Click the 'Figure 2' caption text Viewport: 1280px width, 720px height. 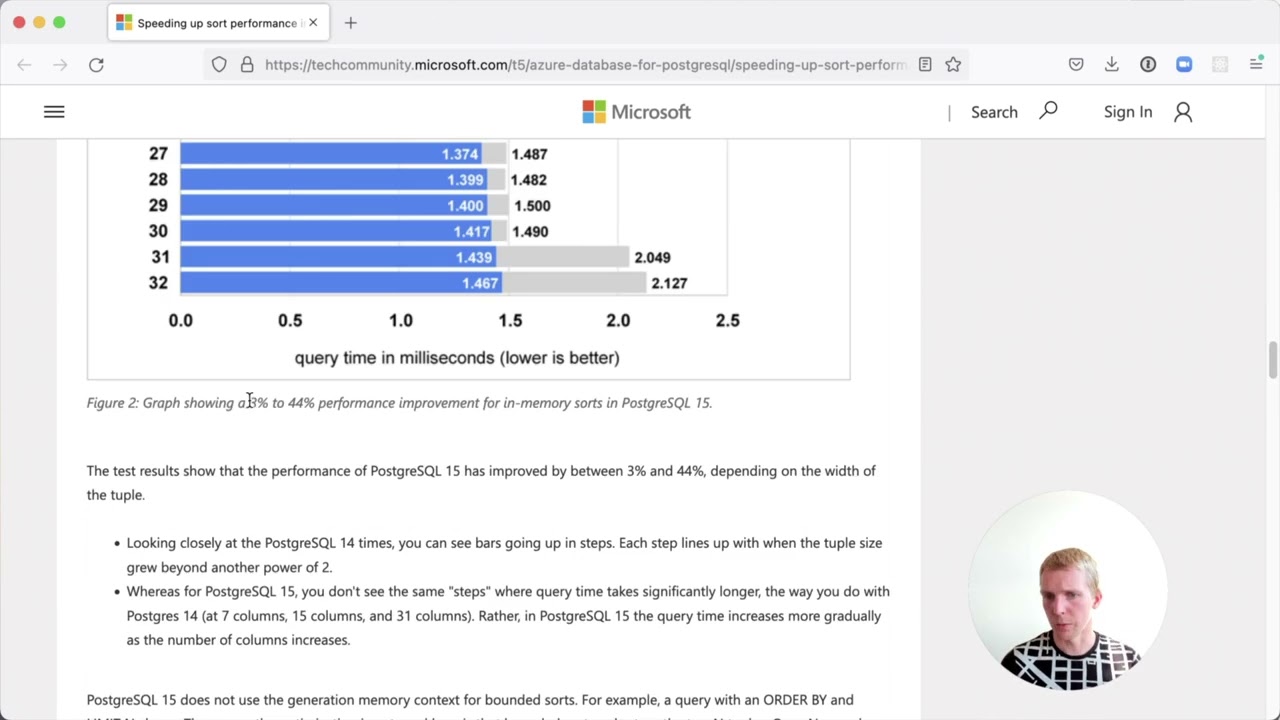point(399,403)
